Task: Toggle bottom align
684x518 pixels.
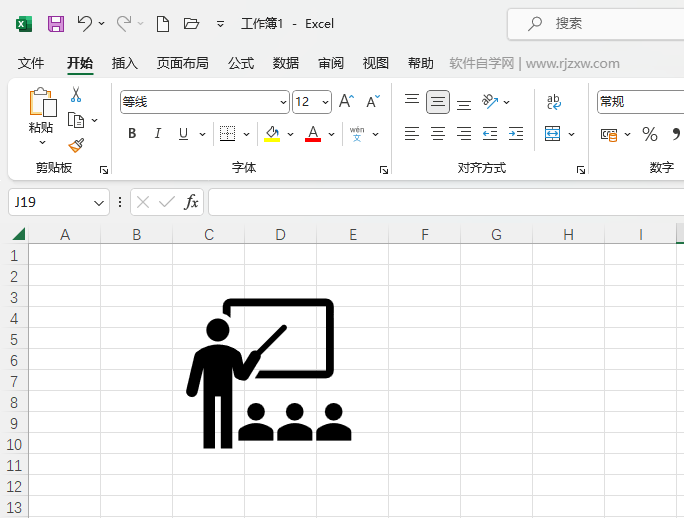Action: pyautogui.click(x=464, y=105)
